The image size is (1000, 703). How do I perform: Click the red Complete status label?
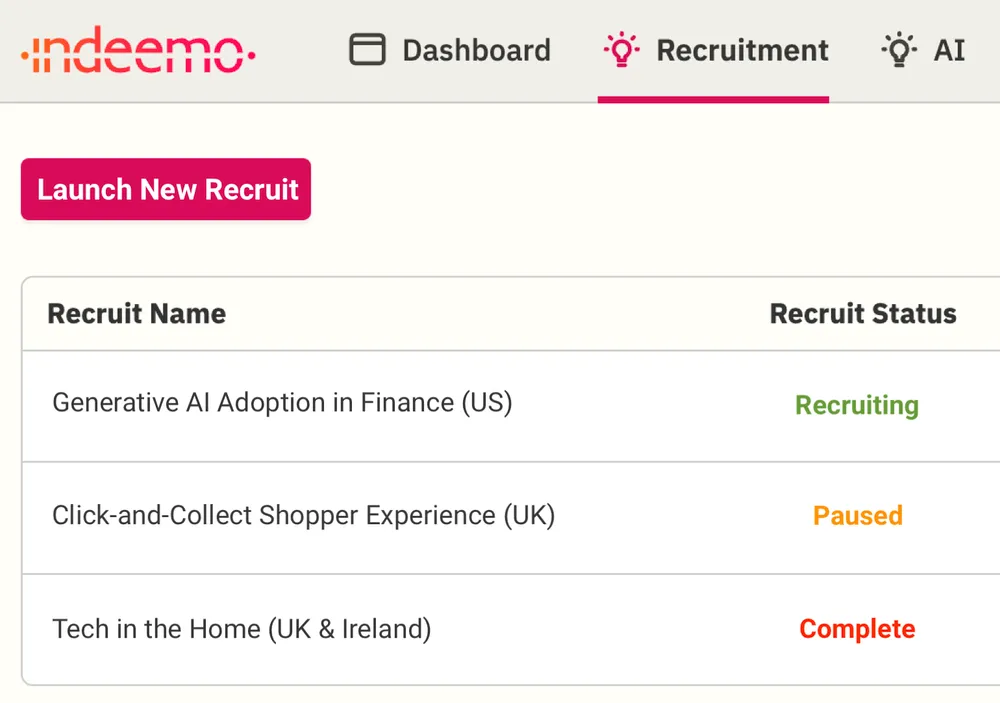coord(857,629)
